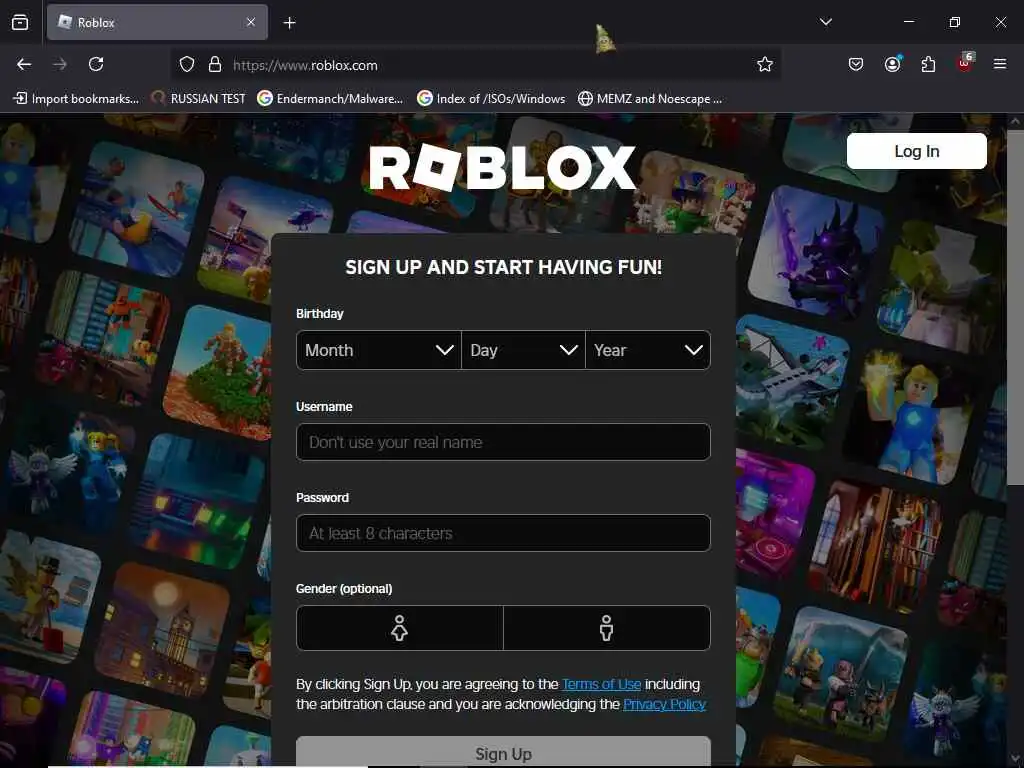Click the Password input field
Image resolution: width=1024 pixels, height=768 pixels.
pyautogui.click(x=503, y=533)
